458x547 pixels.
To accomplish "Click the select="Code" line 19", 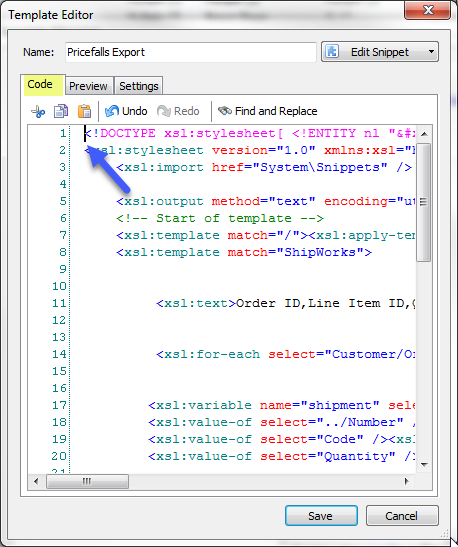I will coord(281,439).
